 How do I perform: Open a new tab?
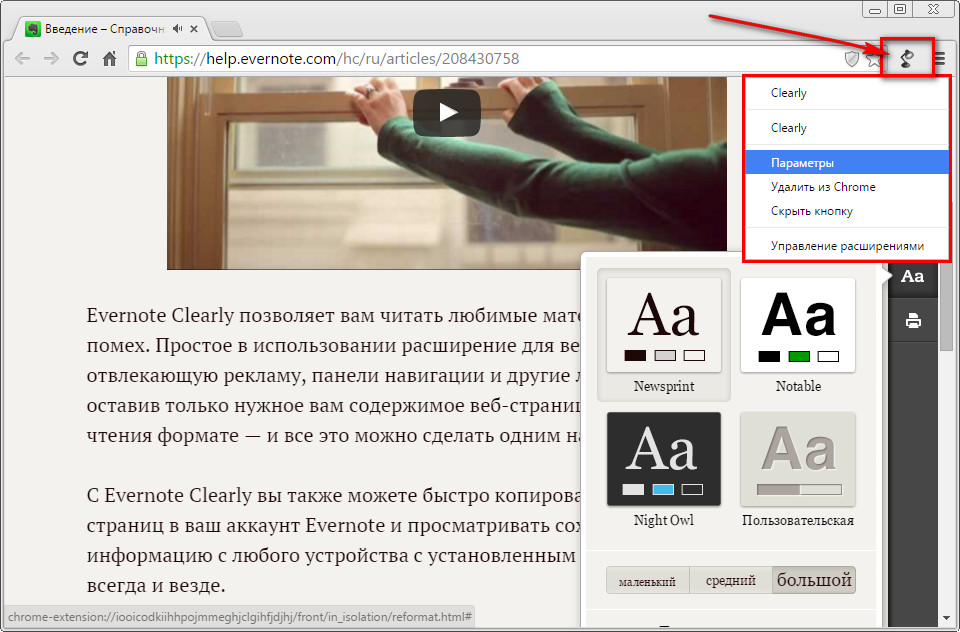click(226, 29)
